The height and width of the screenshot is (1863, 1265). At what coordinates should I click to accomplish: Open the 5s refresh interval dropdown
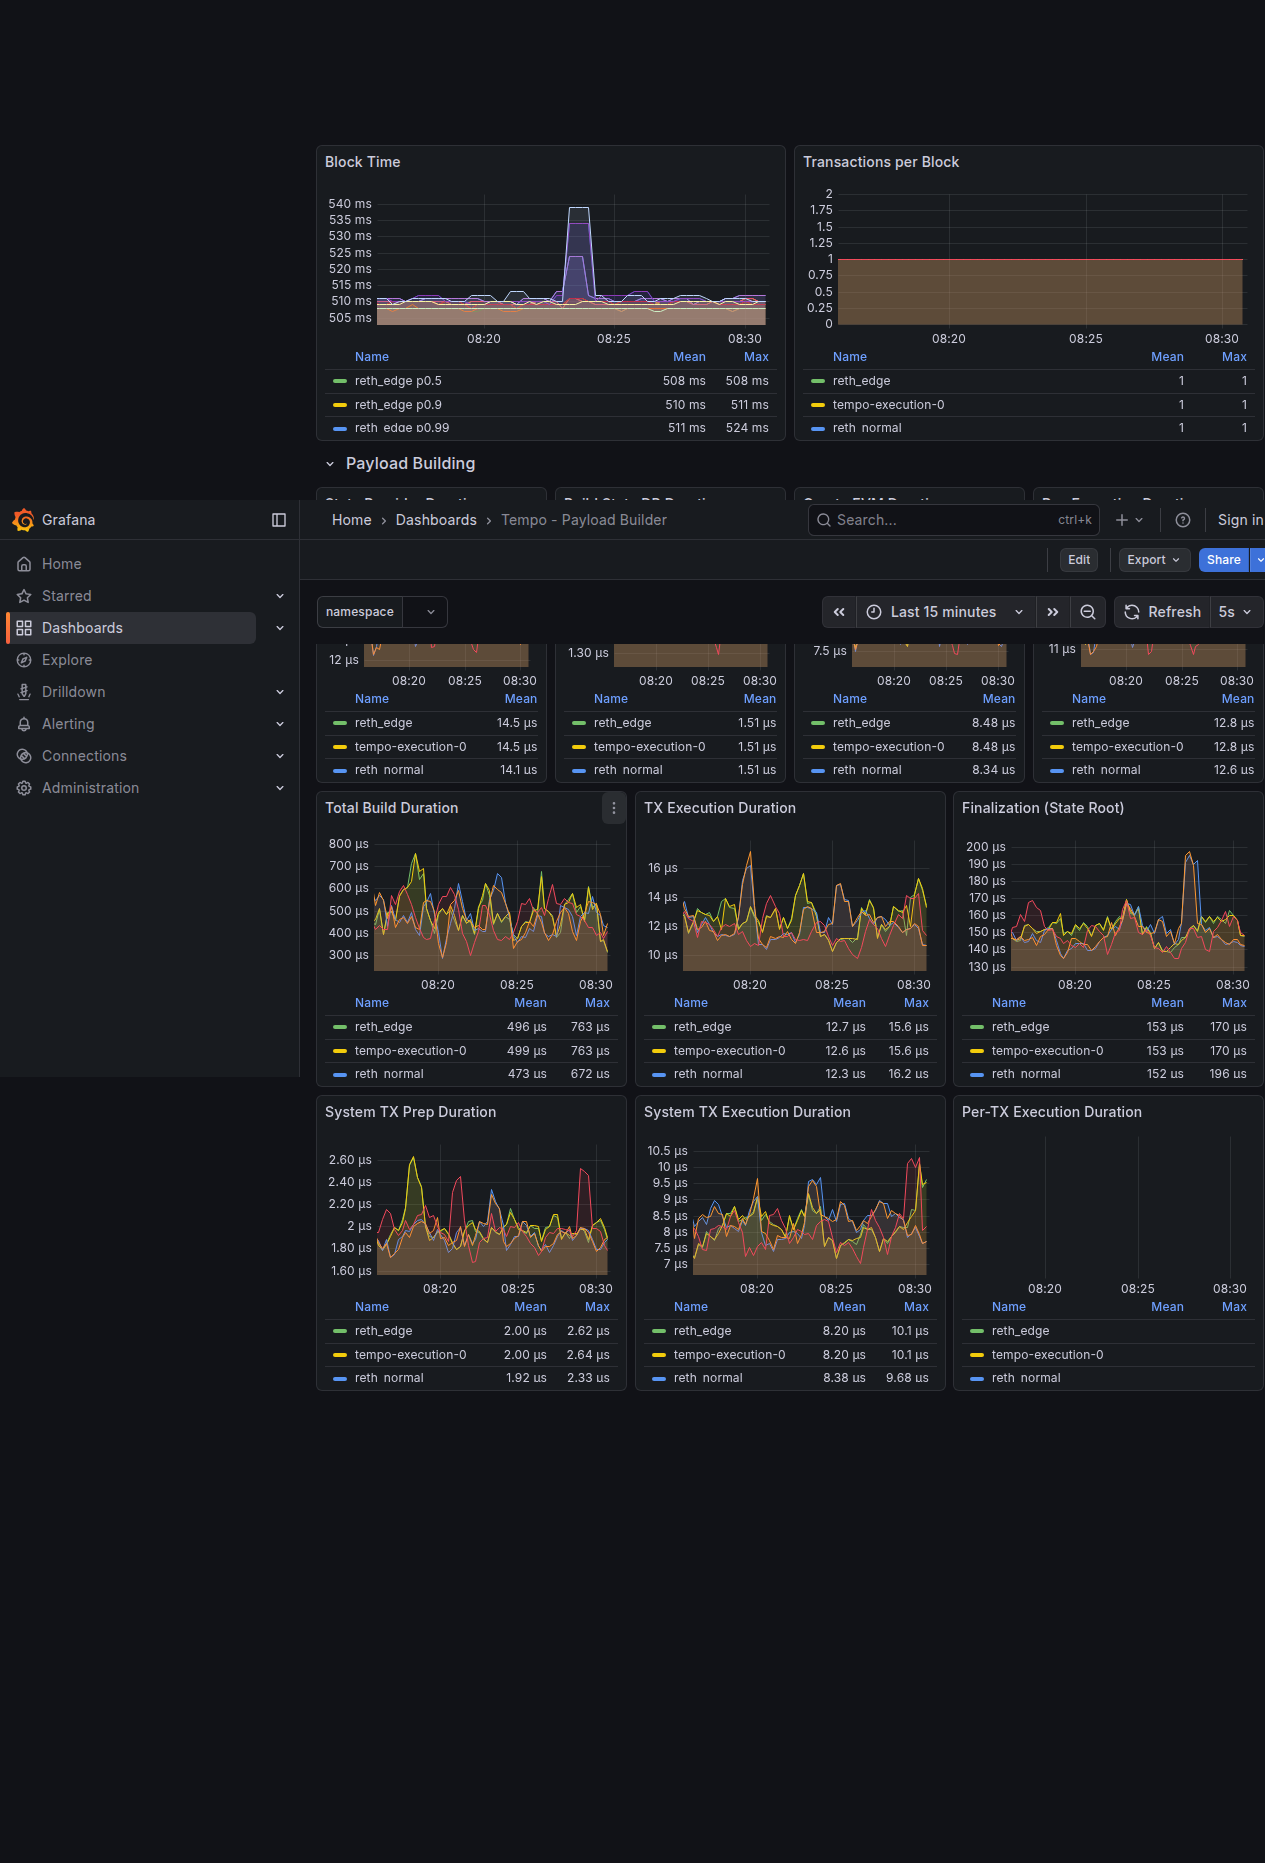(1236, 612)
